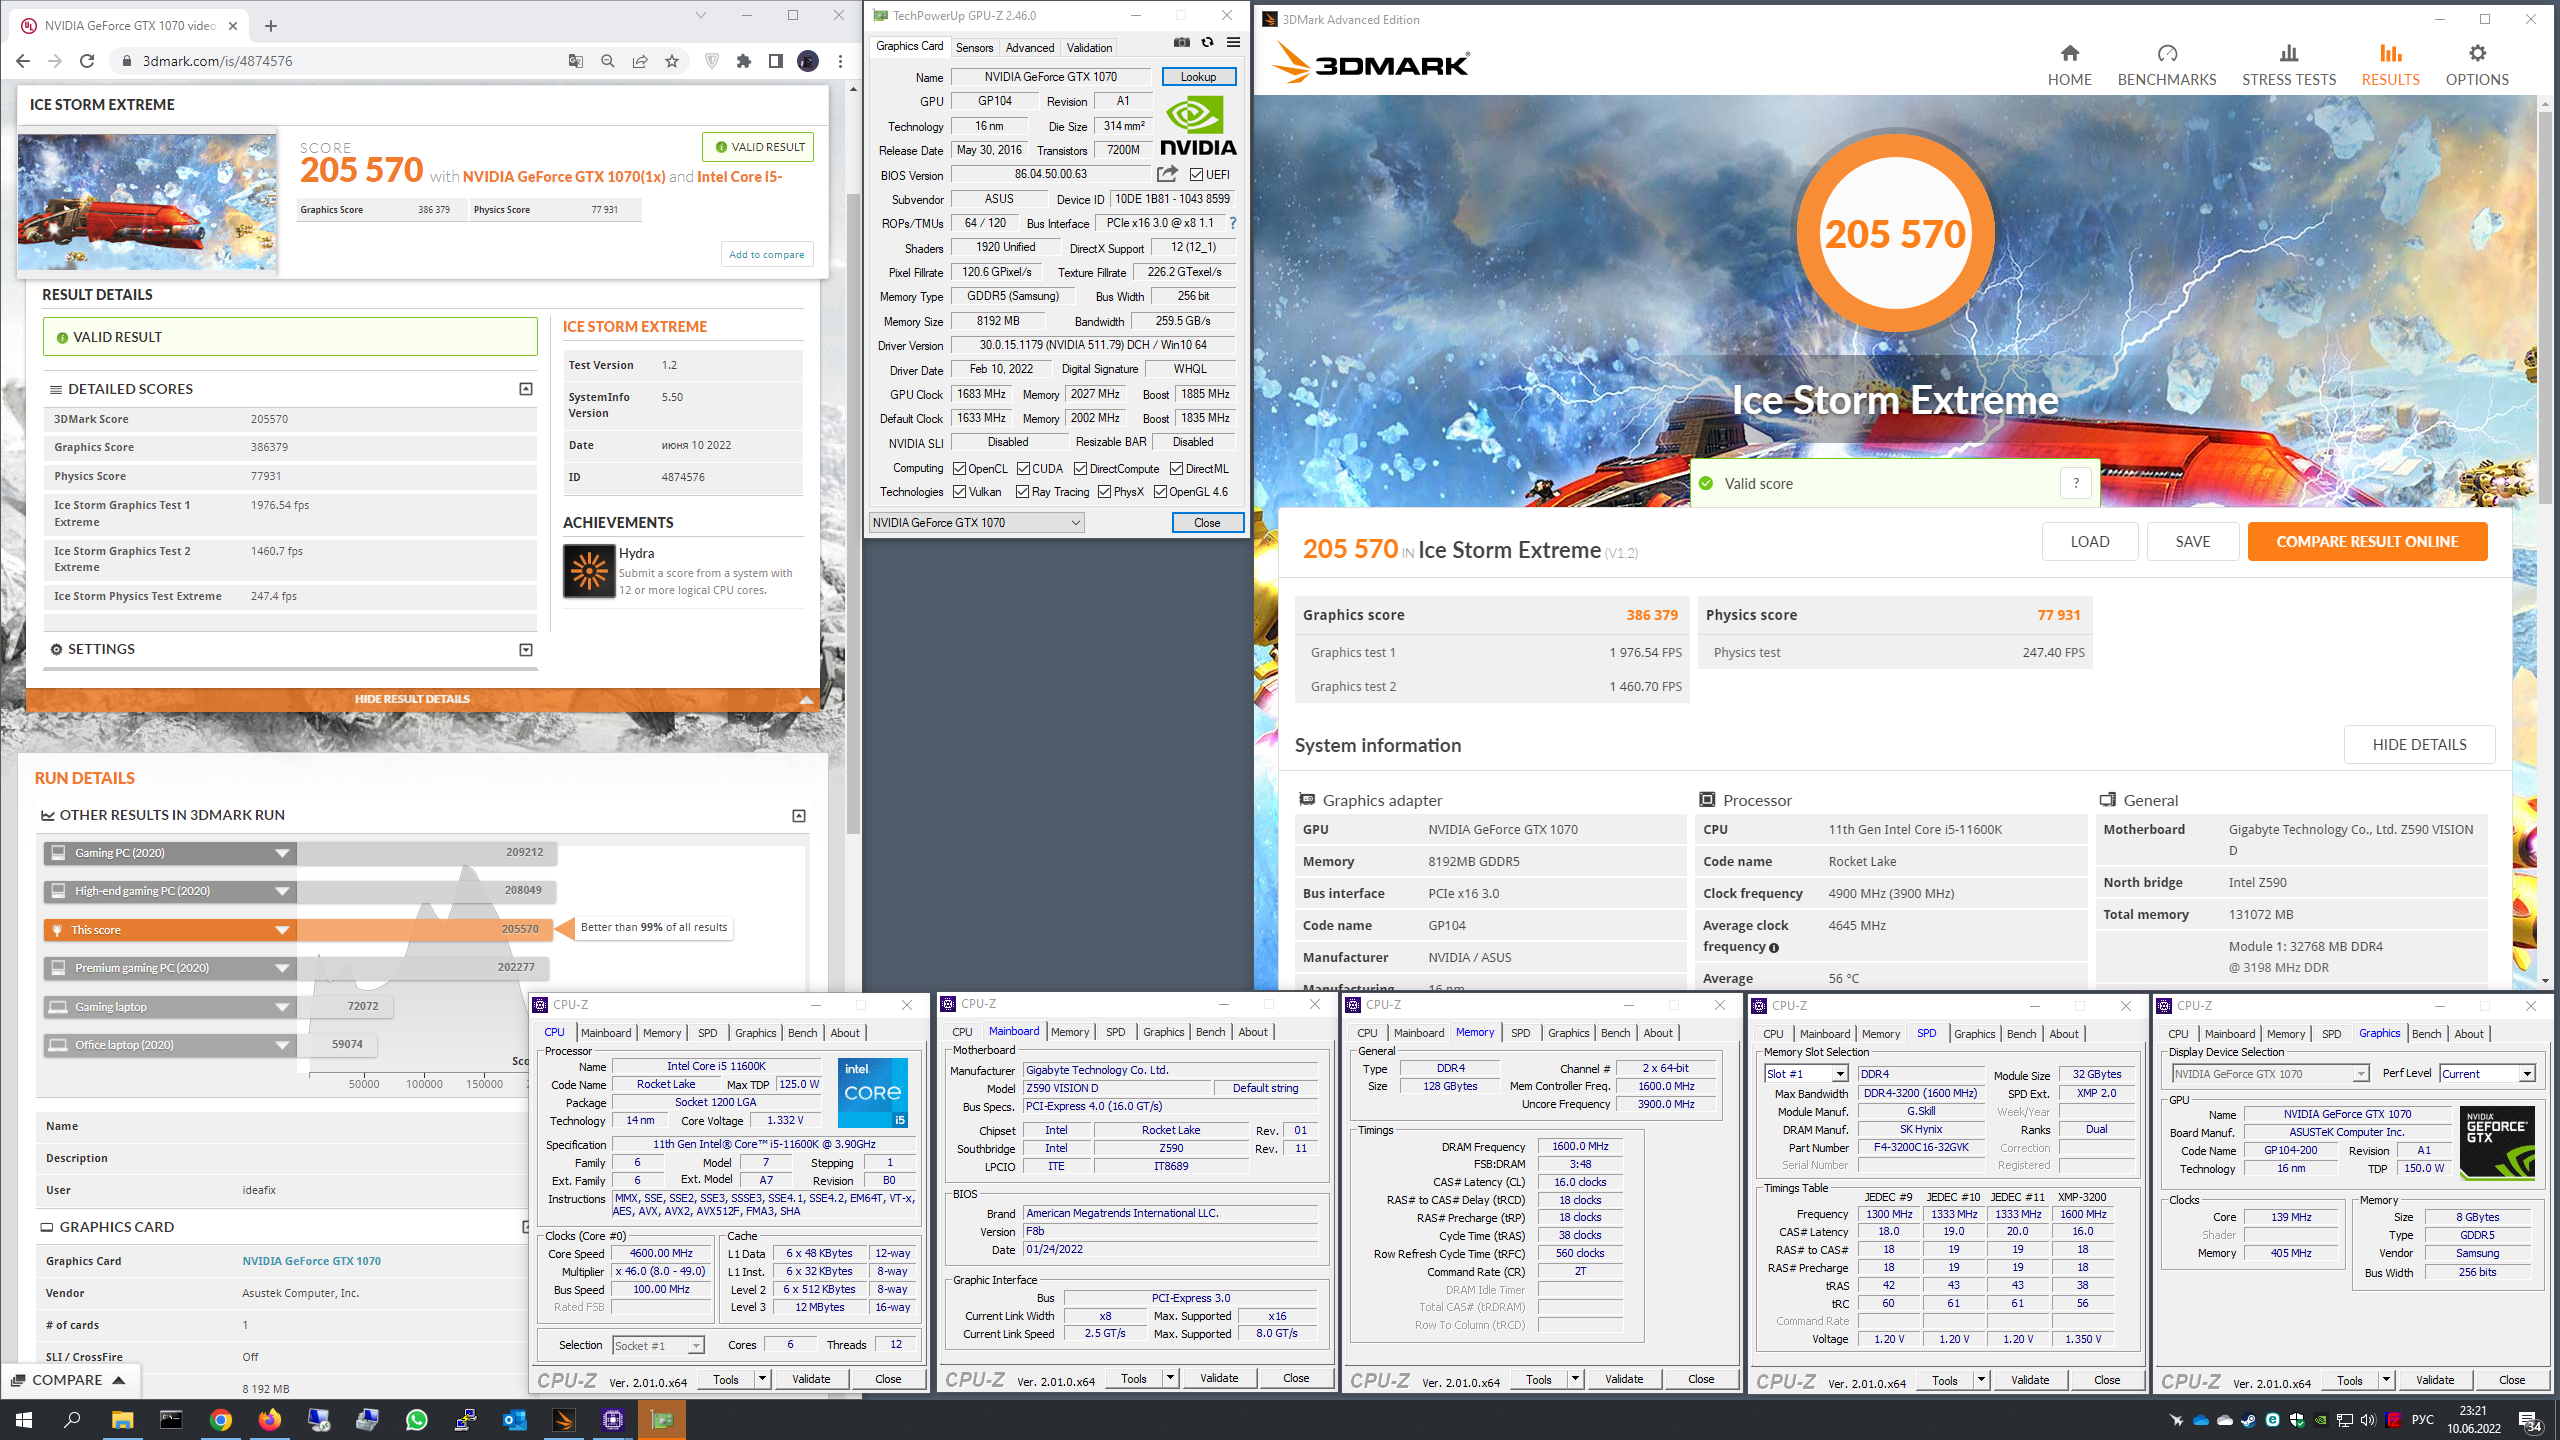Toggle OpenCL checkbox in GPU-Z

coord(959,468)
